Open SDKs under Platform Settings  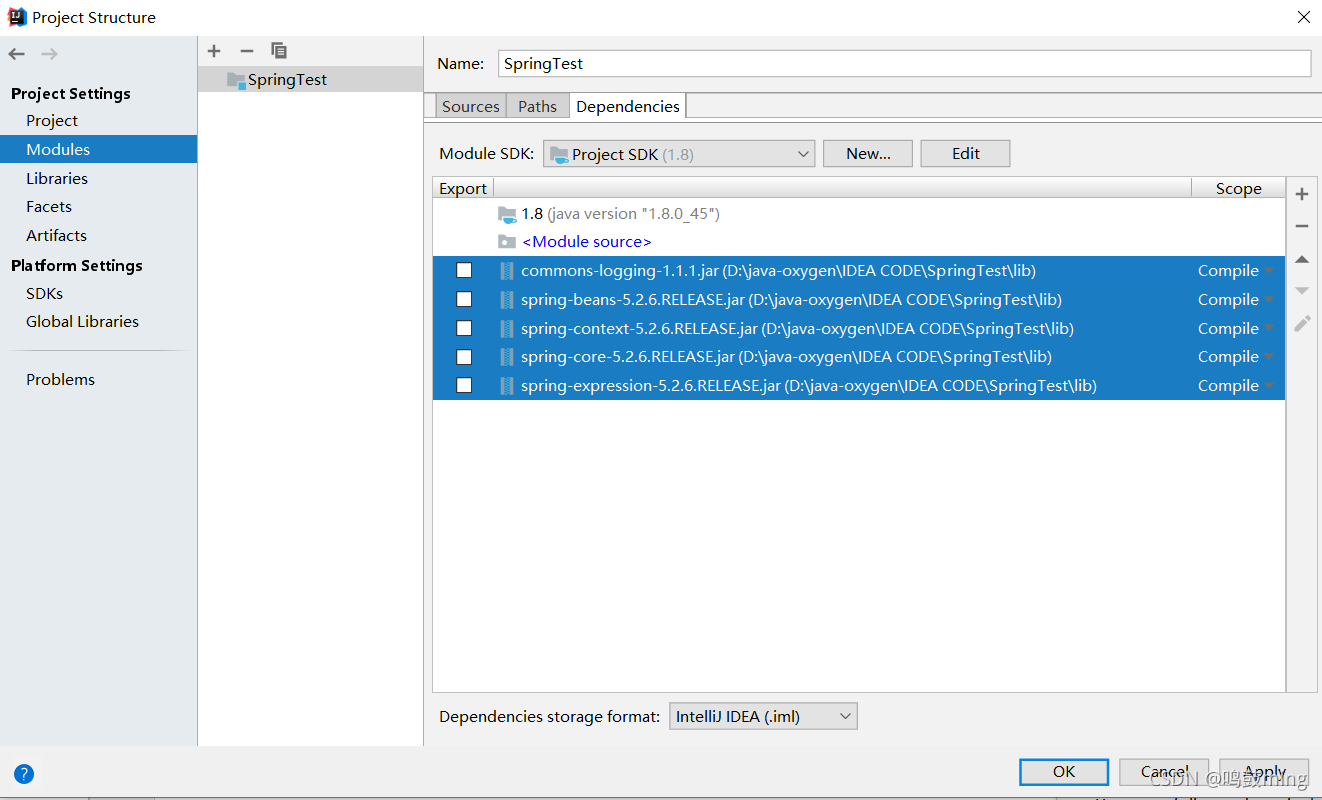click(x=44, y=294)
